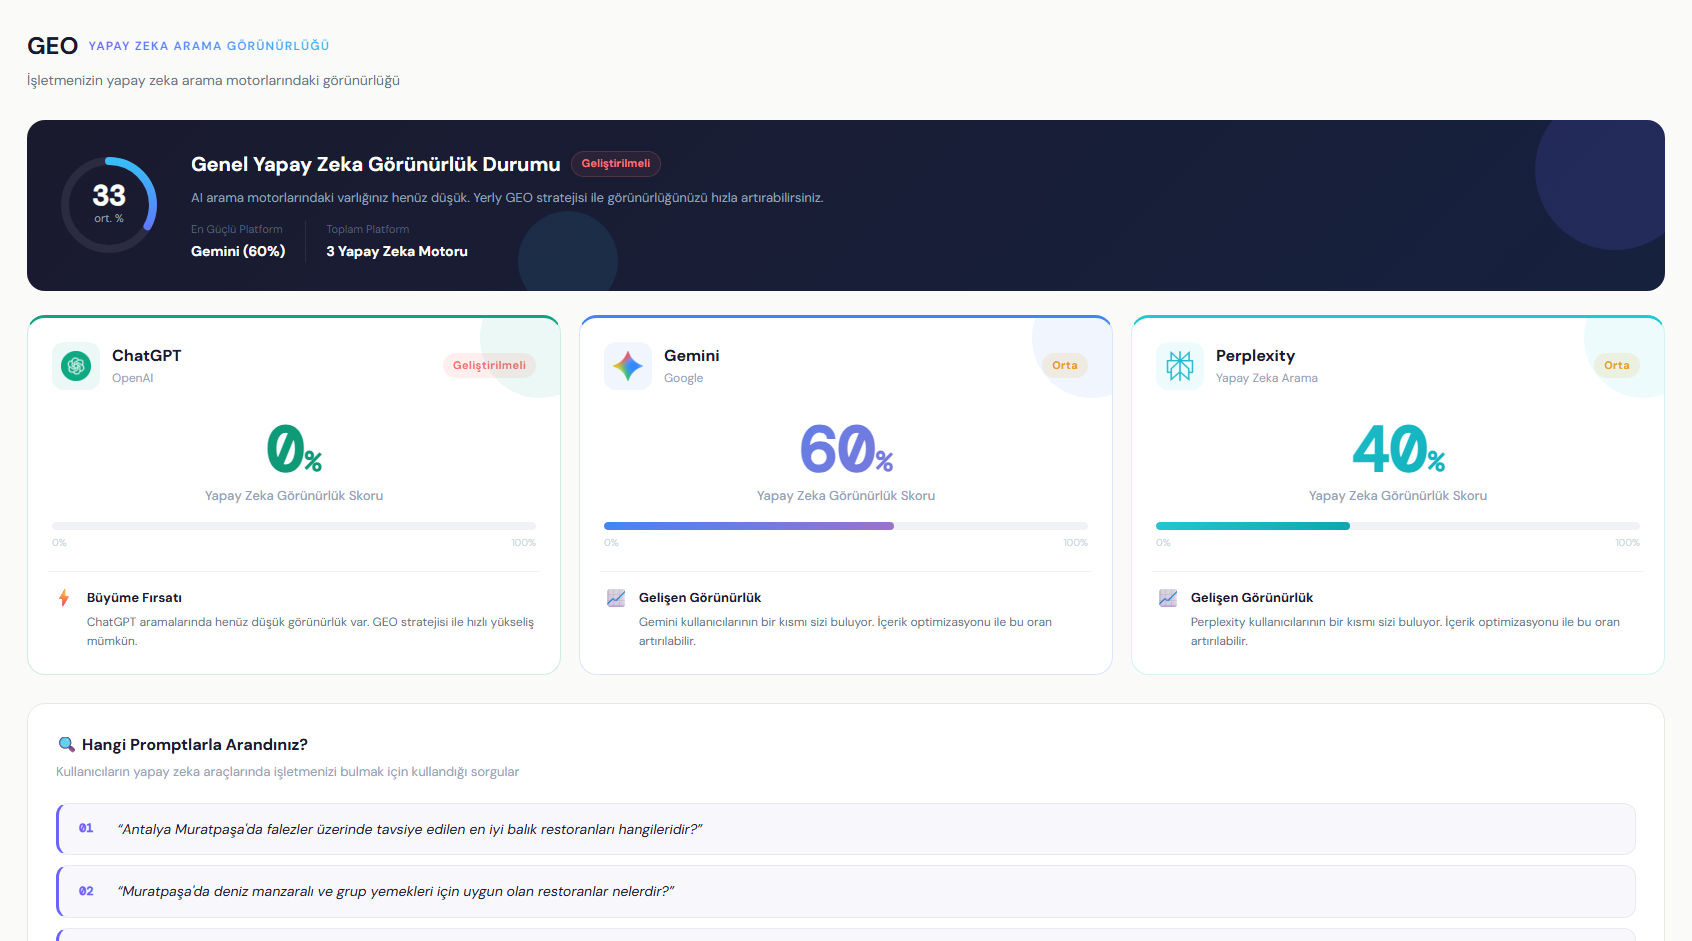Screen dimensions: 1692x941
Task: Click the Geliştirilmeli badge on the ChatGPT card
Action: point(489,366)
